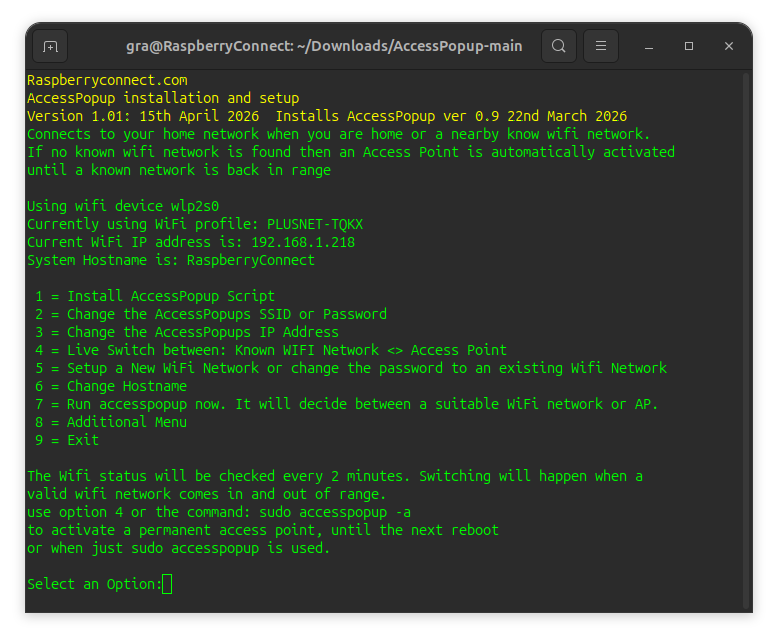
Task: Click option 6 Change Hostname
Action: (x=111, y=386)
